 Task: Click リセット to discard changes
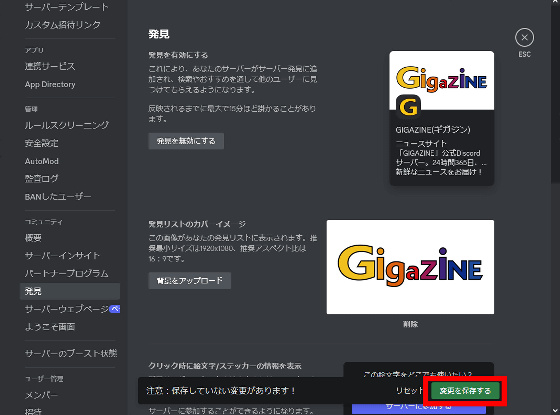pyautogui.click(x=409, y=391)
